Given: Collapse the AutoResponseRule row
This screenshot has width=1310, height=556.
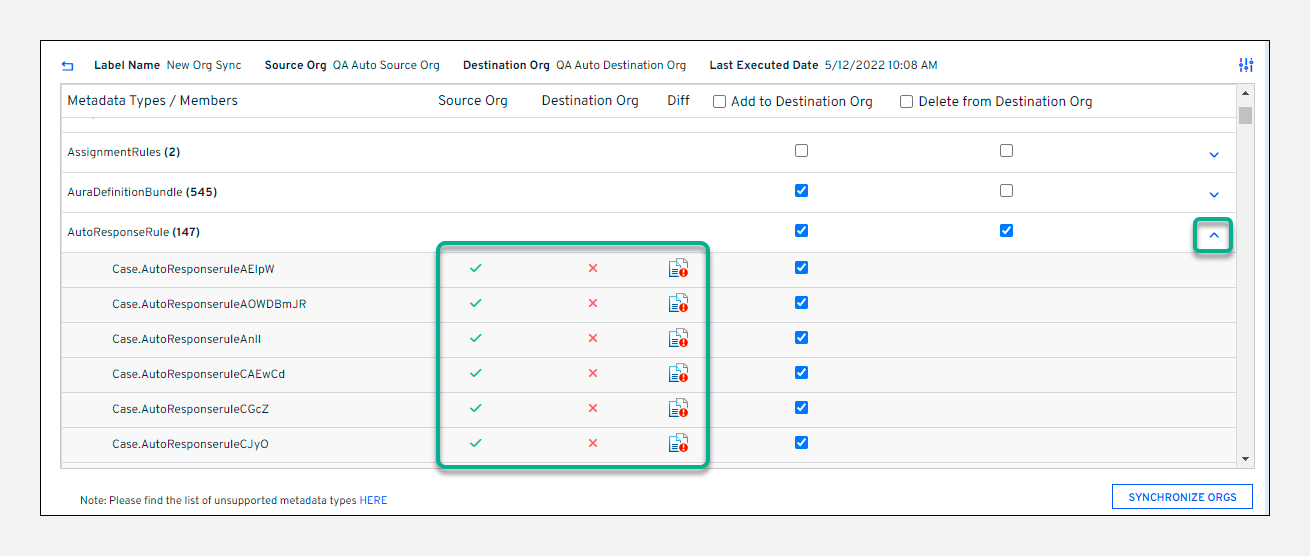Looking at the screenshot, I should coord(1214,236).
